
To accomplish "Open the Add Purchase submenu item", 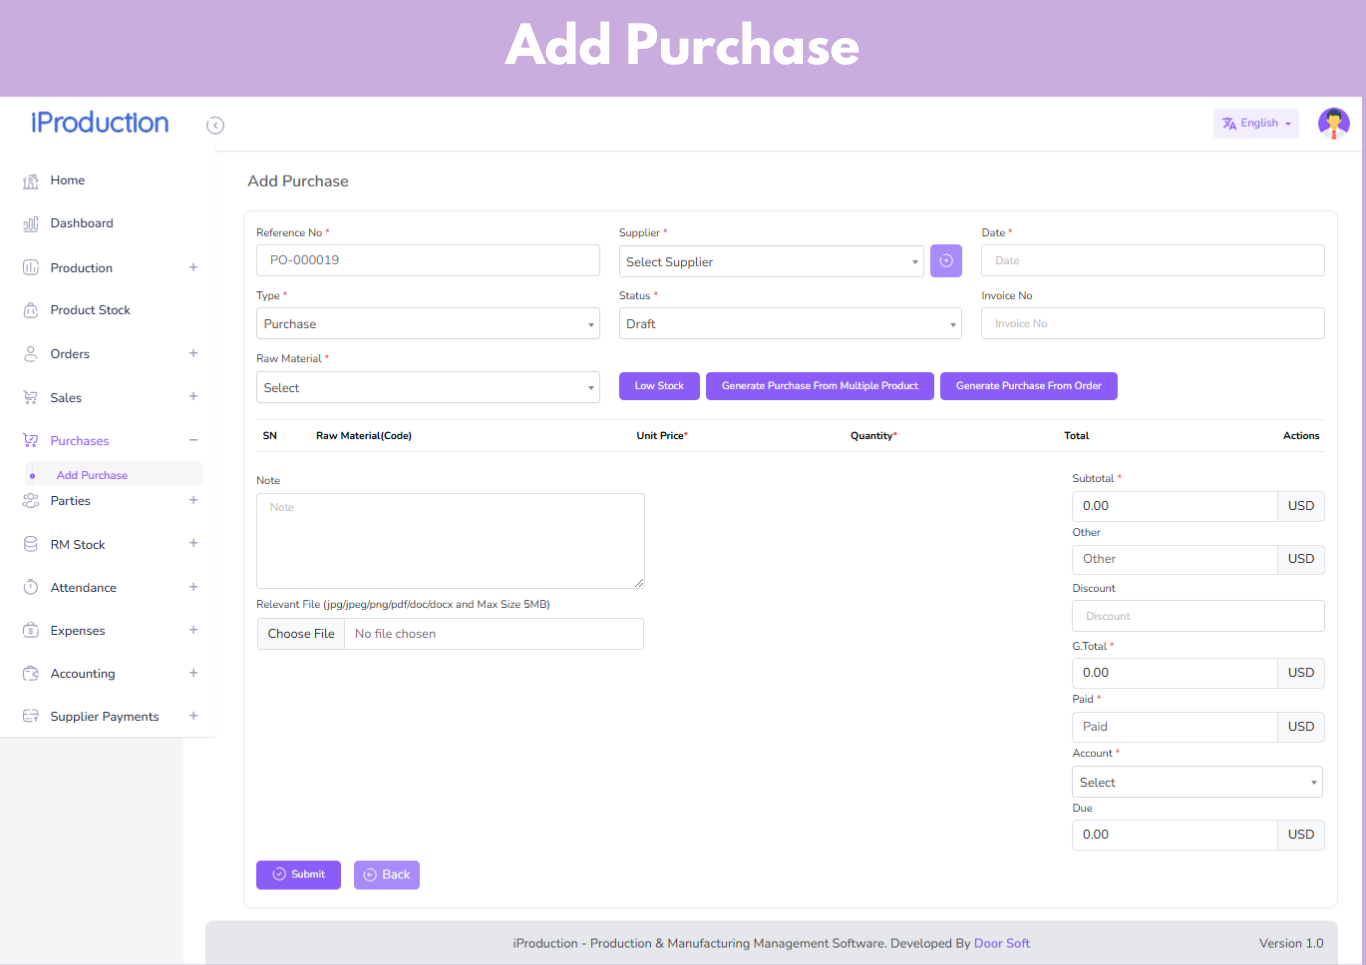I will tap(92, 475).
